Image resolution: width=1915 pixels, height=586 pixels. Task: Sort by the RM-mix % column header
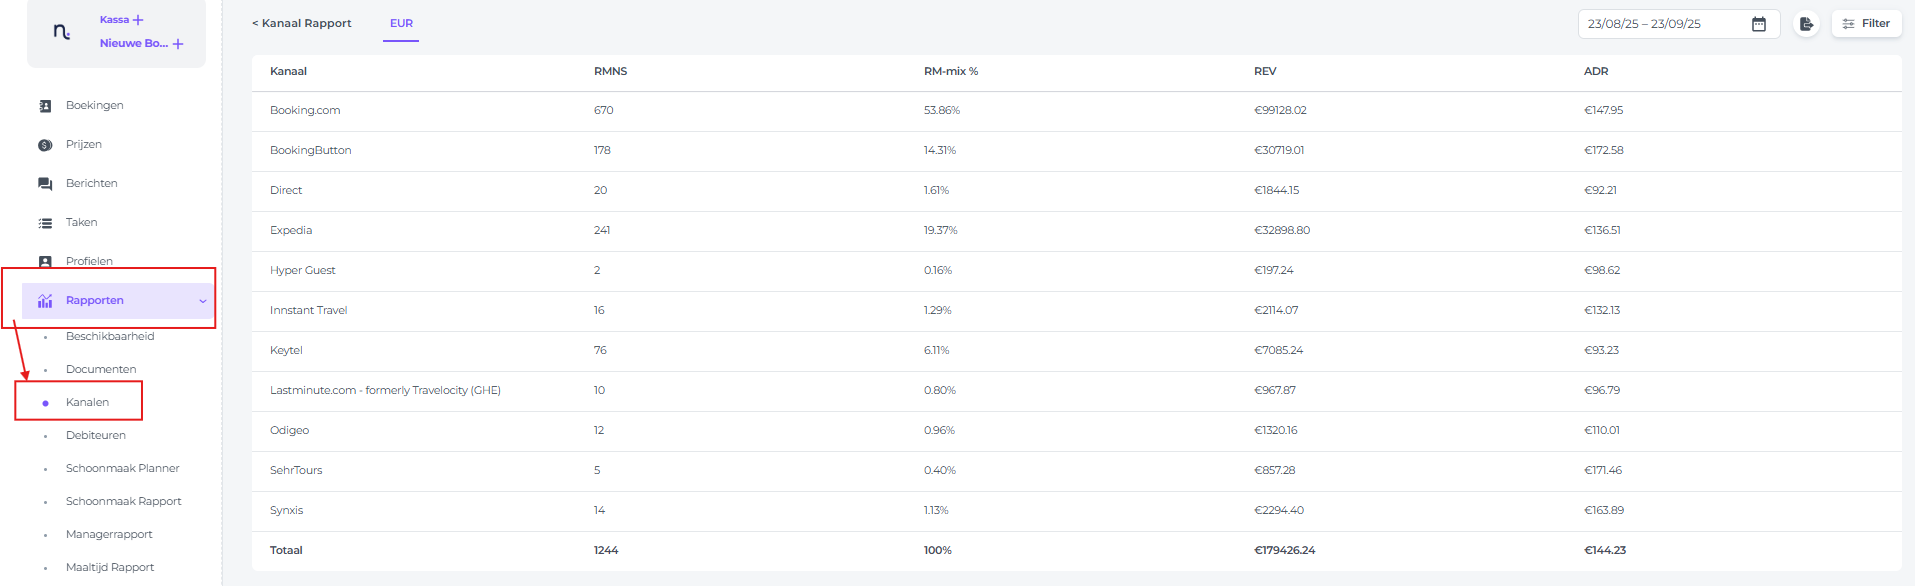coord(951,72)
